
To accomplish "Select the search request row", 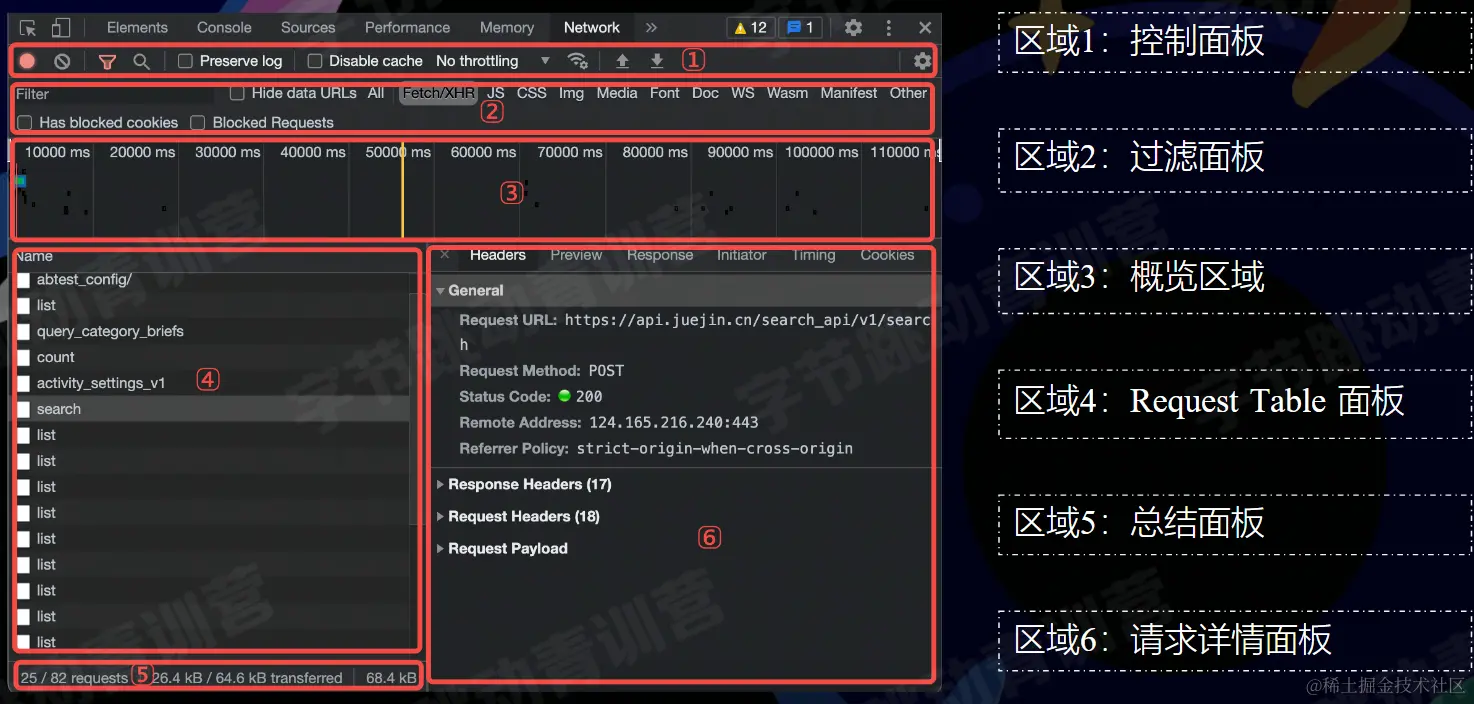I will click(x=212, y=409).
